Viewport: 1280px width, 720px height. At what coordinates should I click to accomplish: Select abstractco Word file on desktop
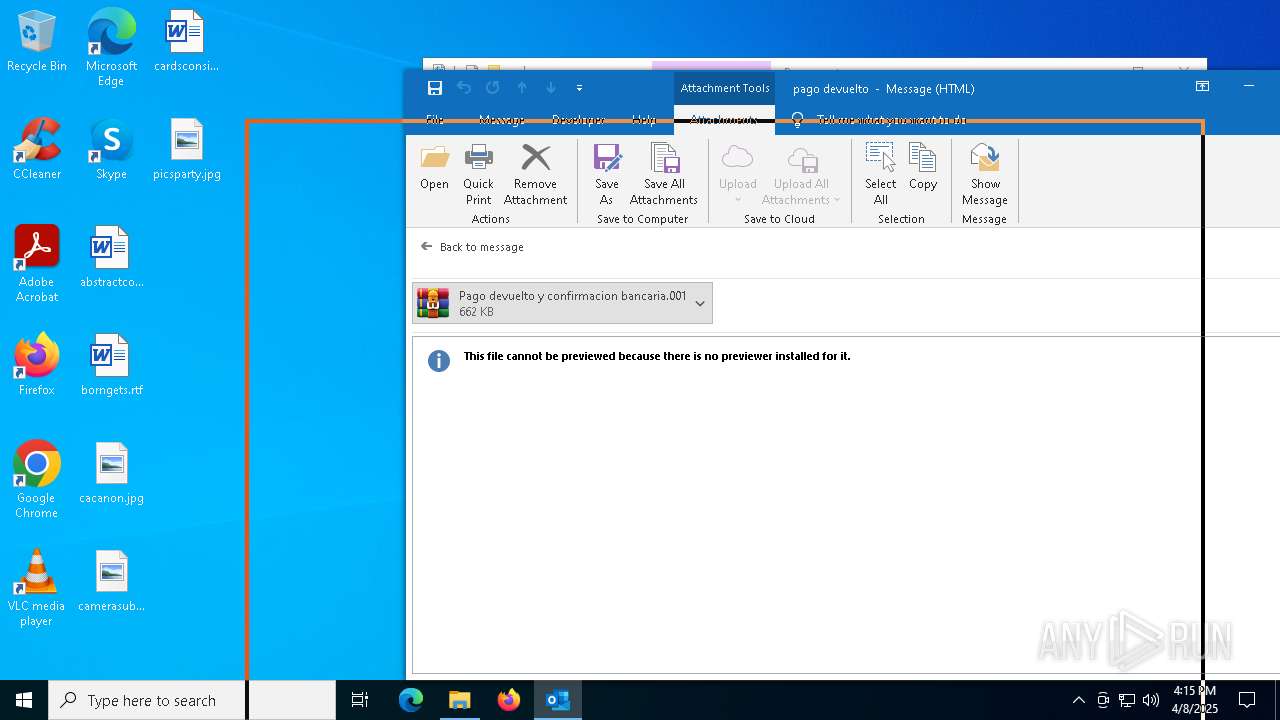111,257
